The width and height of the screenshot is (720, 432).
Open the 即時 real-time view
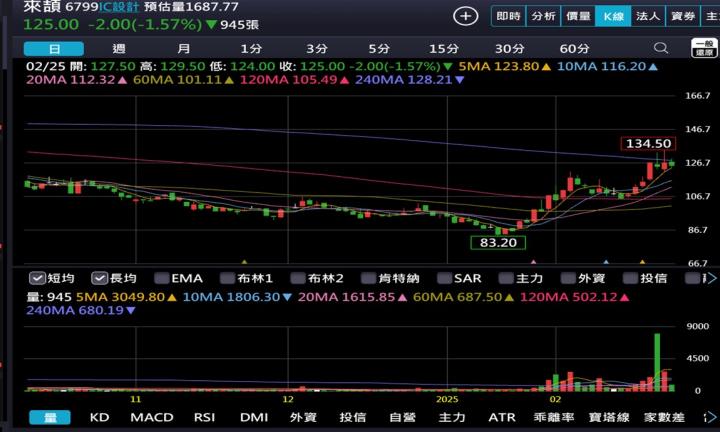click(x=508, y=16)
